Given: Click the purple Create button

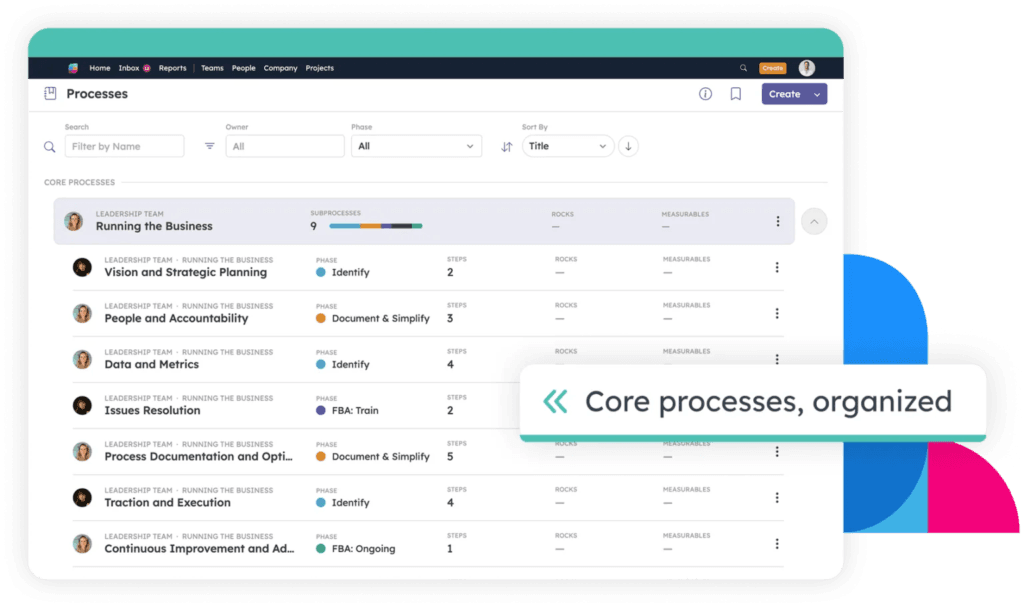Looking at the screenshot, I should (x=793, y=93).
